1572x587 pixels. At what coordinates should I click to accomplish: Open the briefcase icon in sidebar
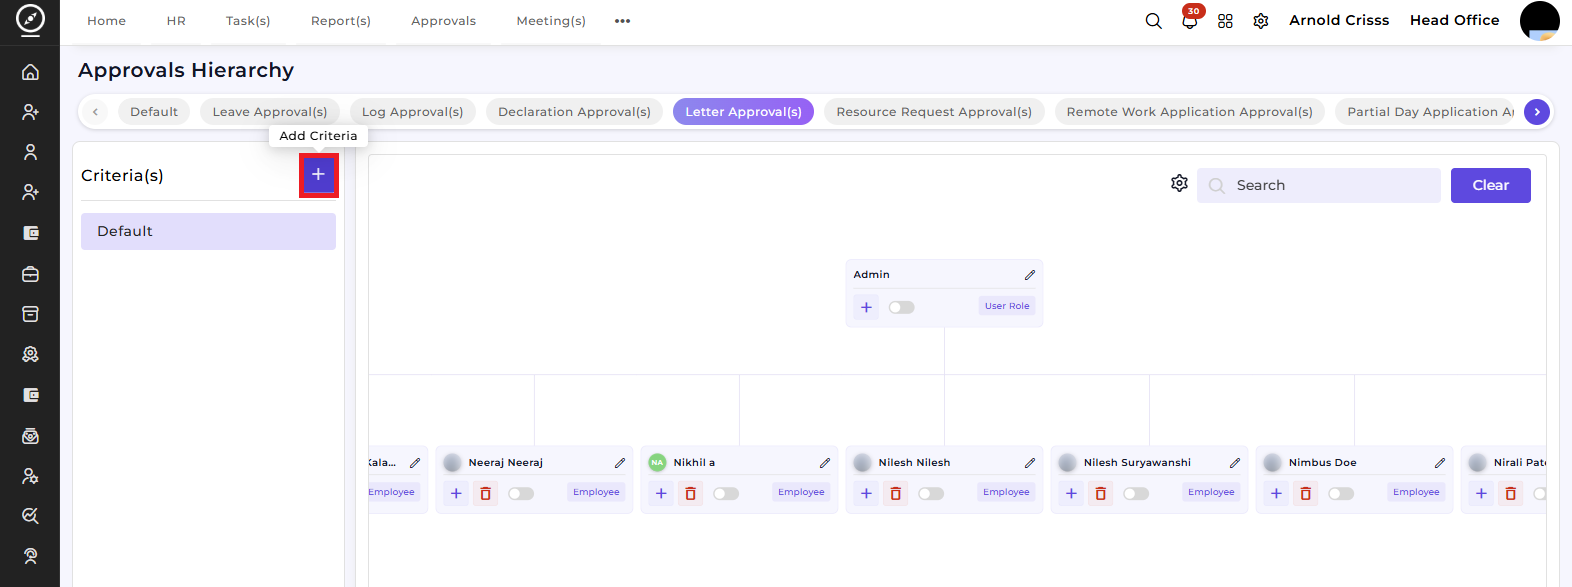(31, 274)
